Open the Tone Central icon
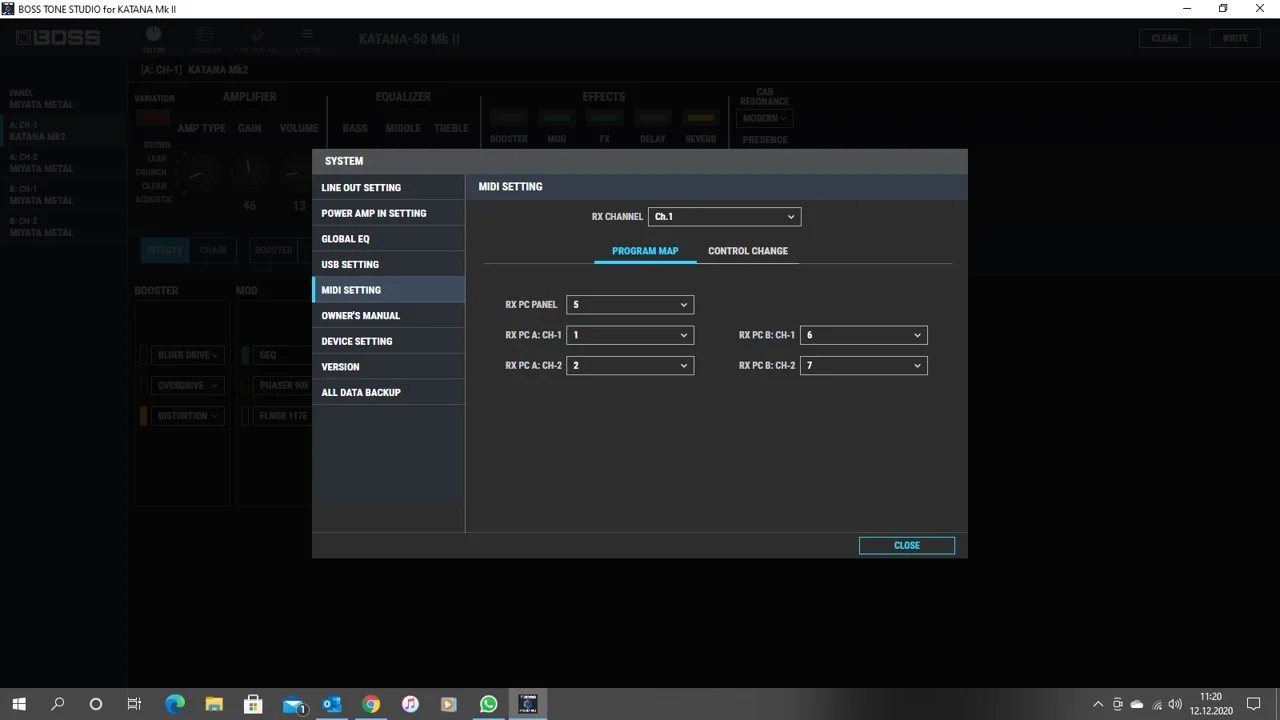 pyautogui.click(x=257, y=39)
